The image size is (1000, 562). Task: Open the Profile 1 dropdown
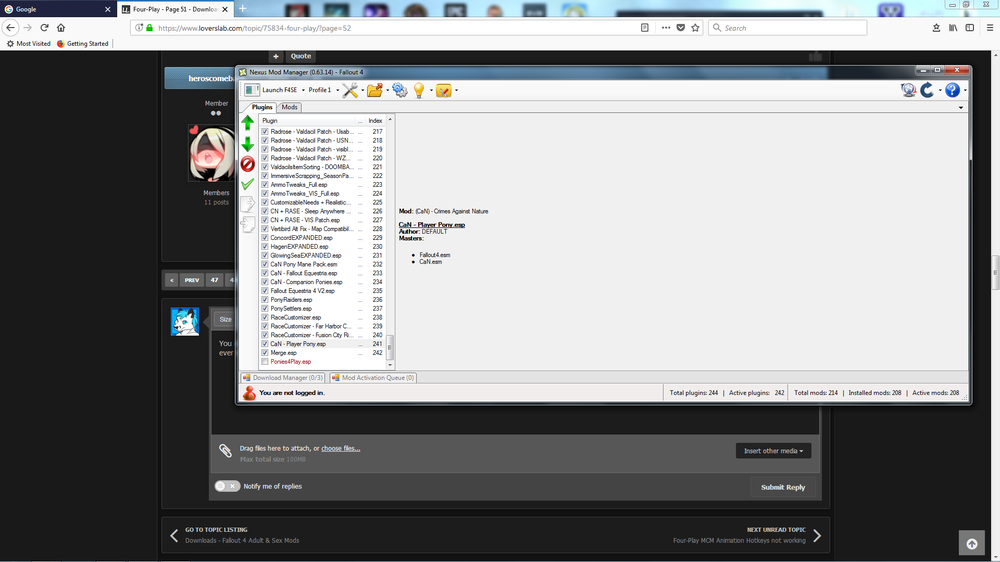pyautogui.click(x=323, y=90)
